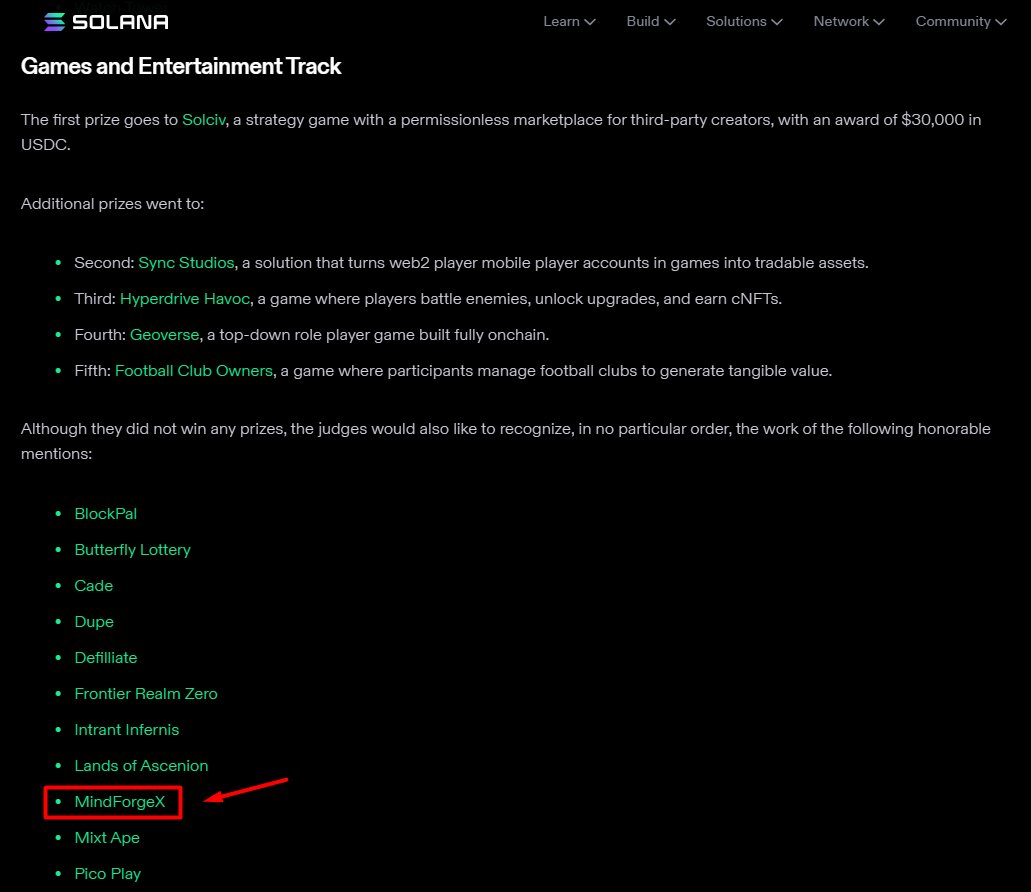Click the '$30,000' award amount text
Screen dimensions: 1031x892
coord(932,120)
